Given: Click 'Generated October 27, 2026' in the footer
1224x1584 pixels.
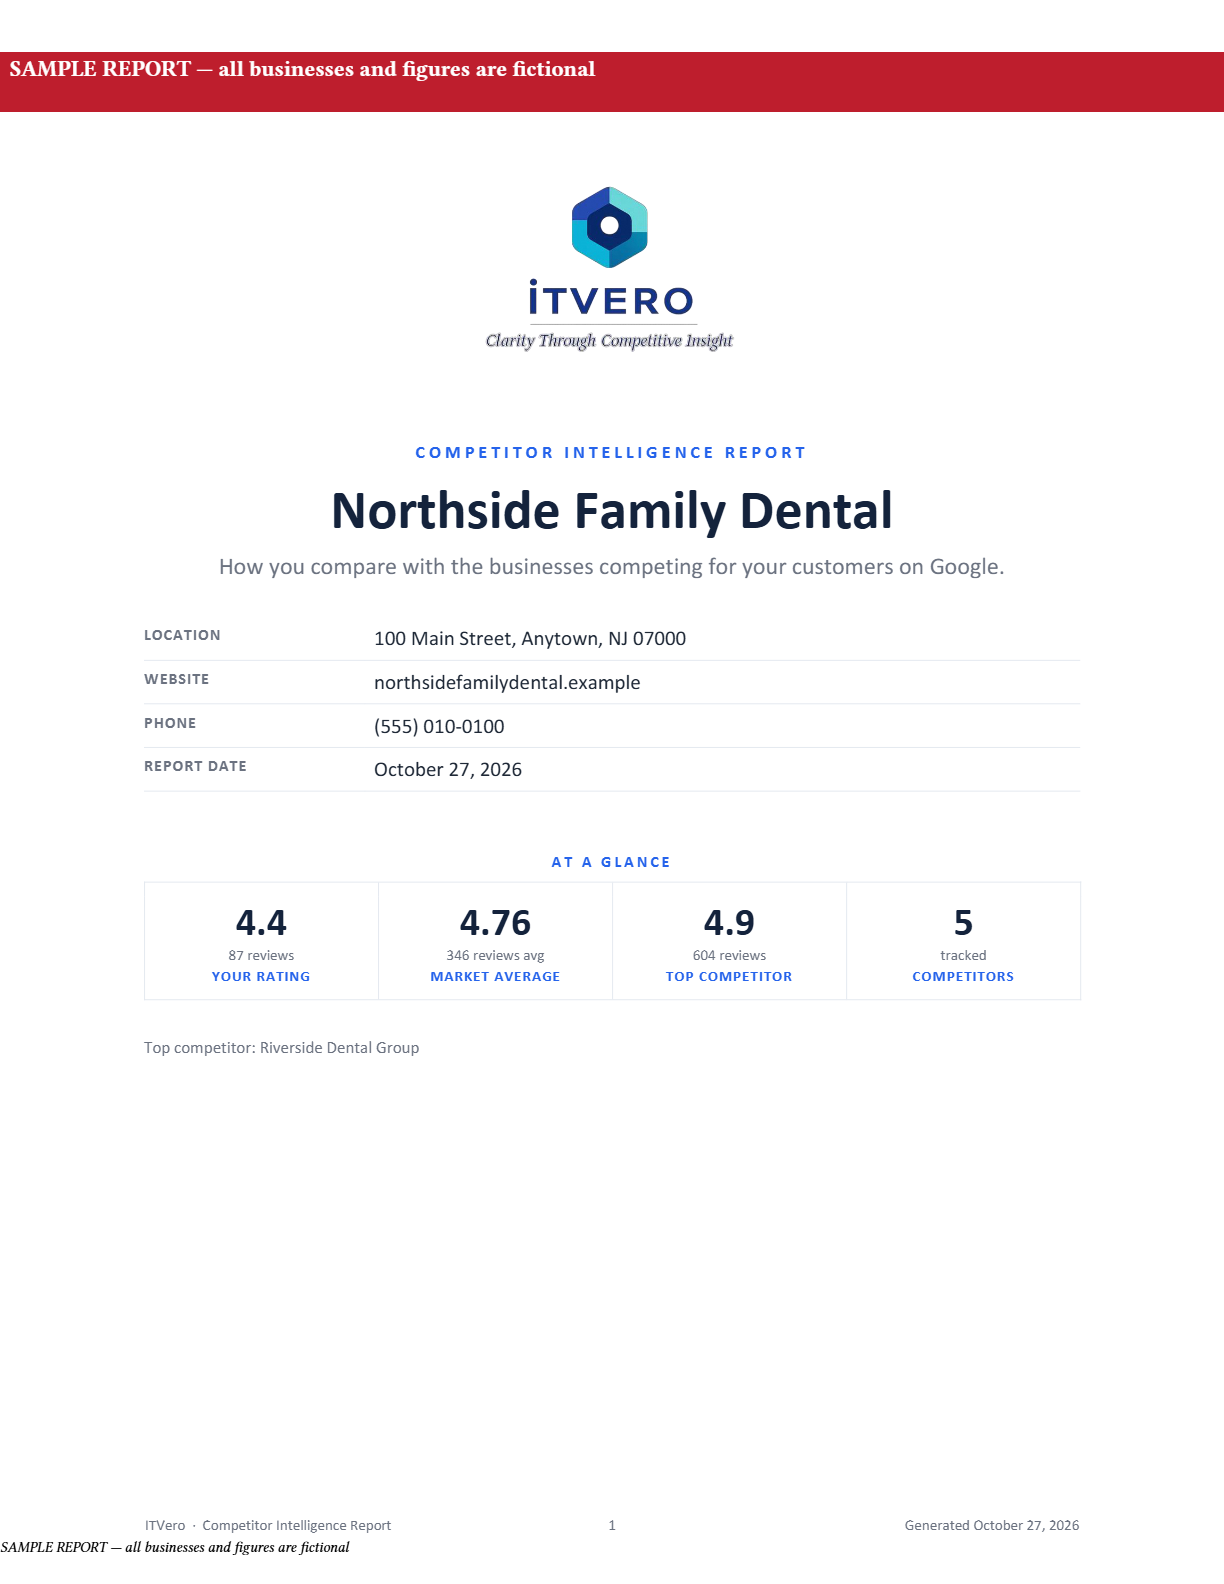Looking at the screenshot, I should (x=992, y=1526).
